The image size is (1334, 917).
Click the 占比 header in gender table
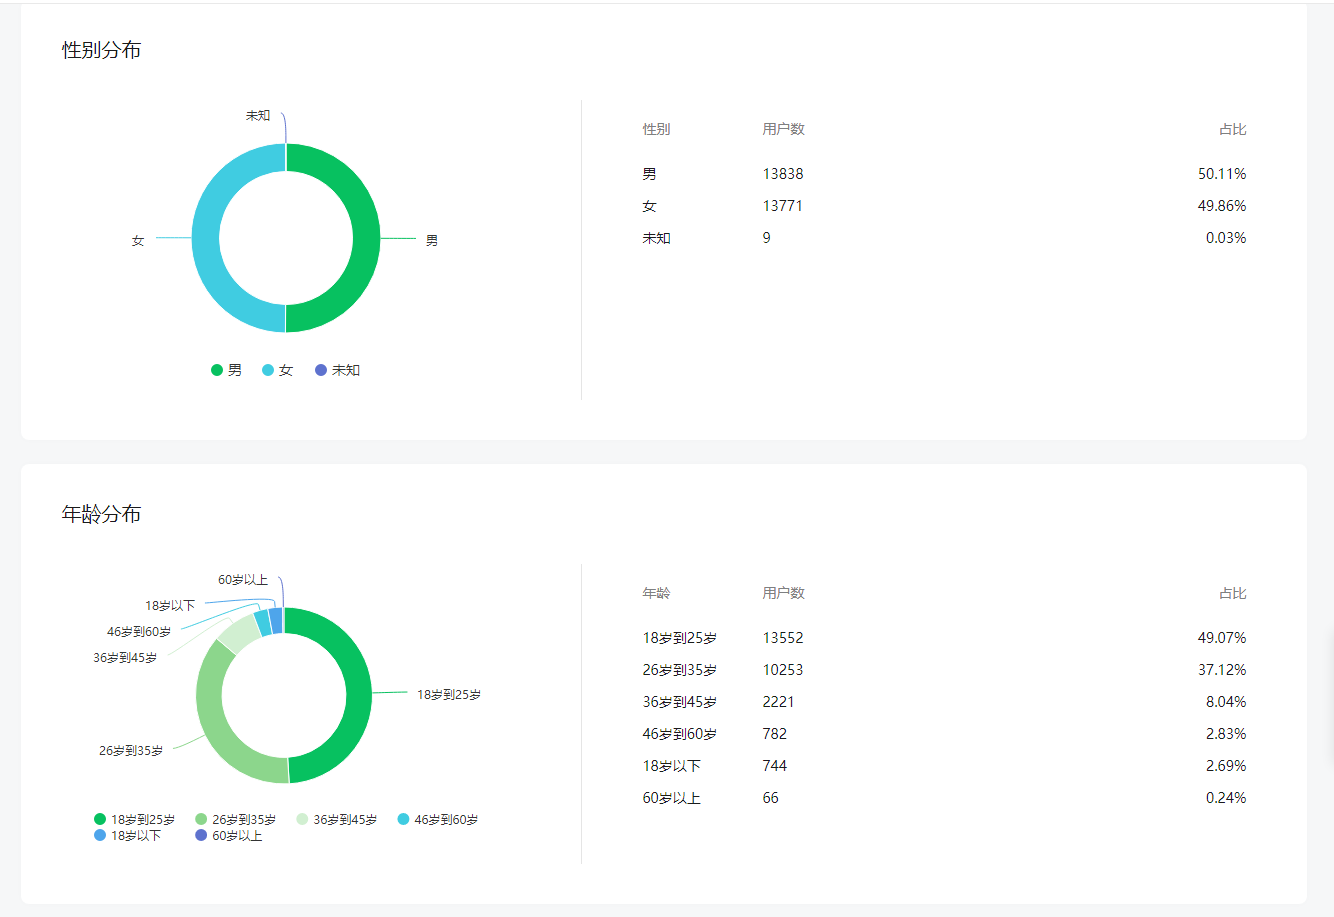[1232, 130]
